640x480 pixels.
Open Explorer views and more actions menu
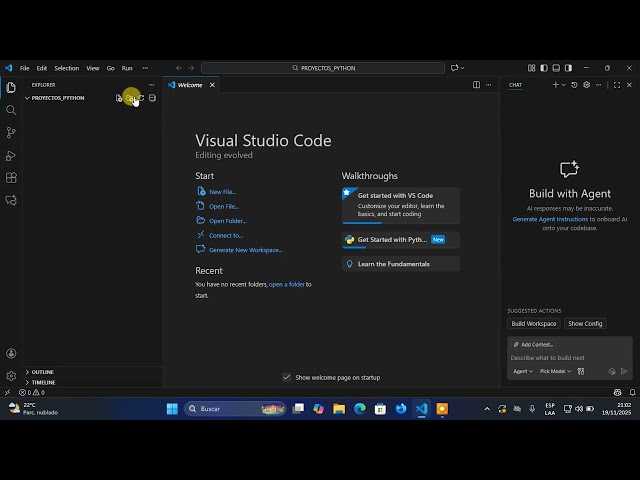(151, 85)
